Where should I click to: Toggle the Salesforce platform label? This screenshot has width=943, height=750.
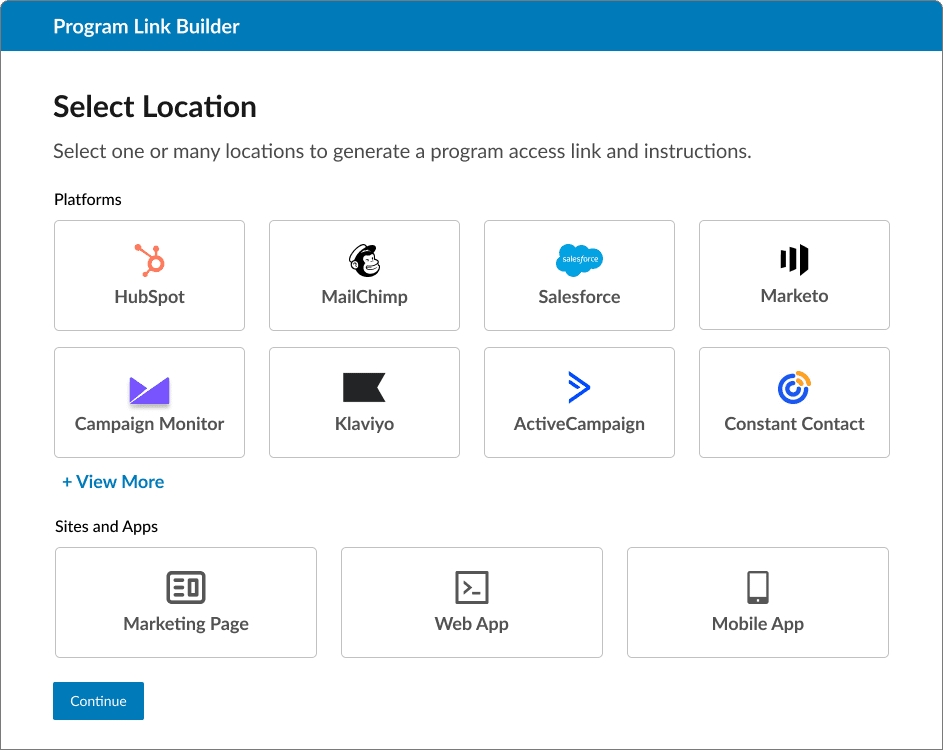[x=579, y=297]
